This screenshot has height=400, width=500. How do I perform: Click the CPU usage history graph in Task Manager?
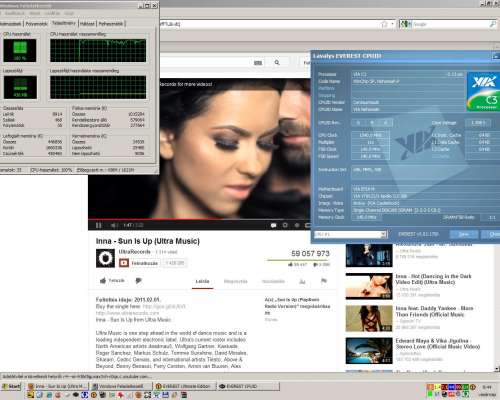(98, 50)
